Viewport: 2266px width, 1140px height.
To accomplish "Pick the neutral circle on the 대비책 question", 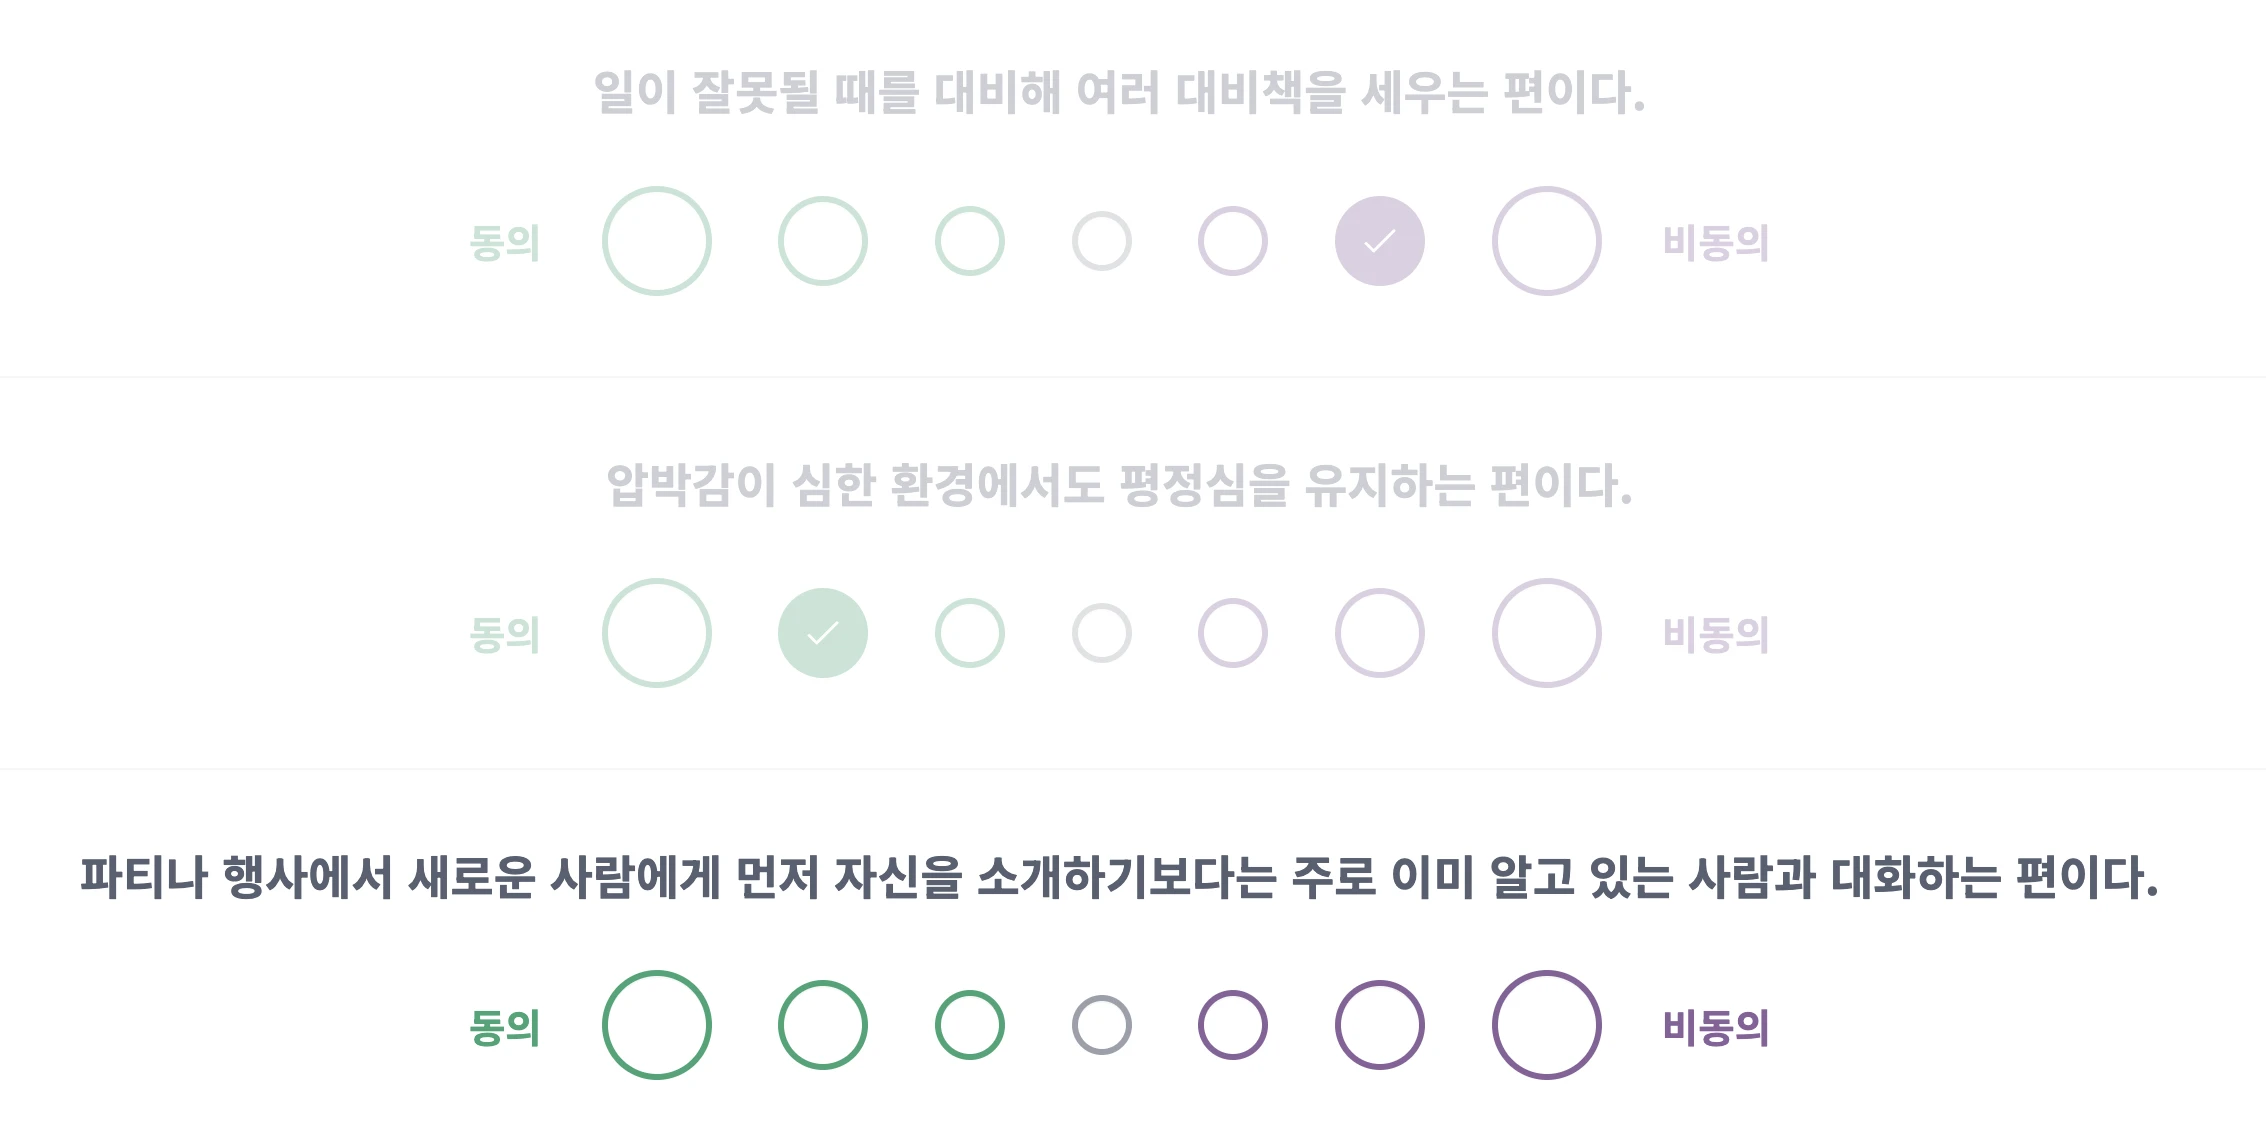I will point(1100,240).
